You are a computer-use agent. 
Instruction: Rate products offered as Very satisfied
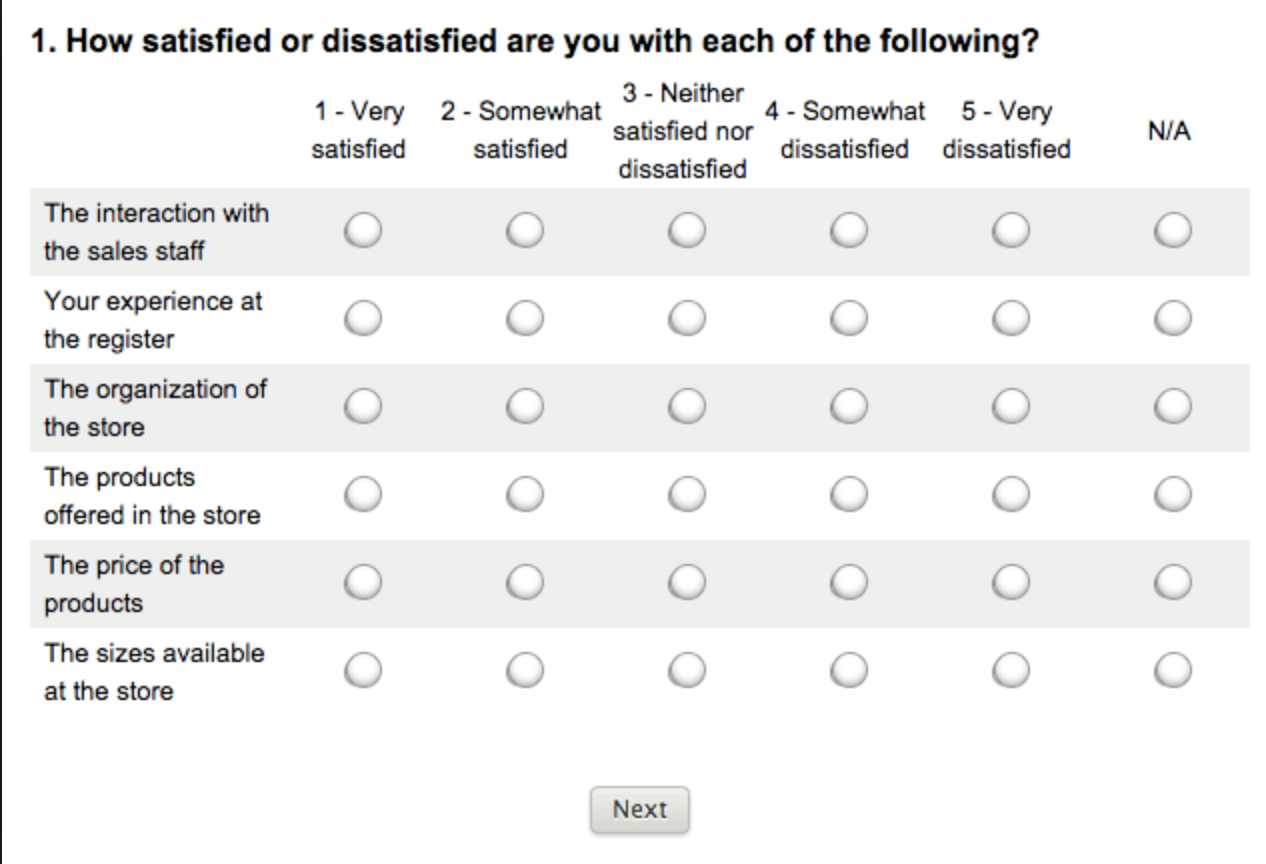[362, 493]
